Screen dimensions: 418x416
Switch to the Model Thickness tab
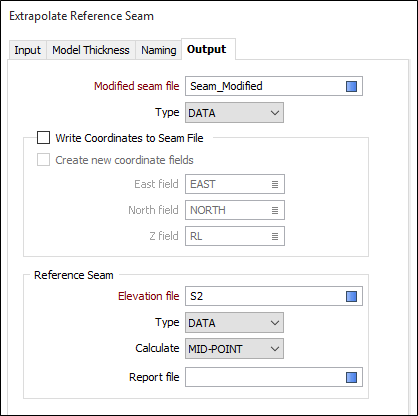coord(91,50)
